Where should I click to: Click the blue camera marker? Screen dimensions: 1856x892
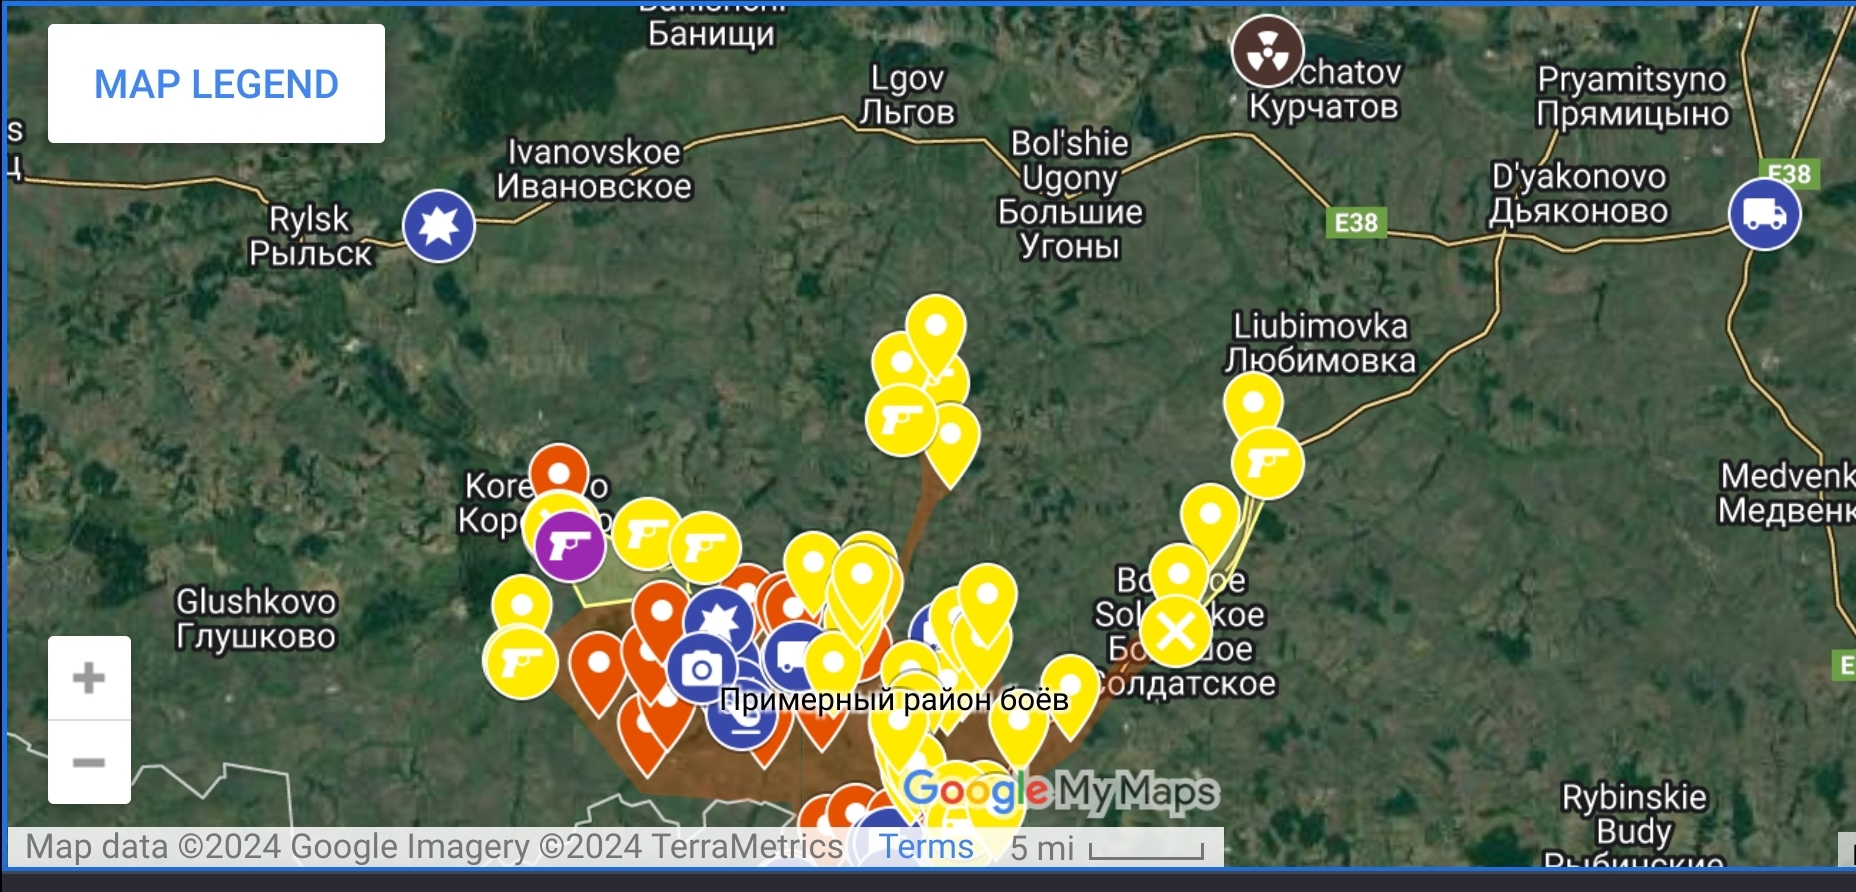click(702, 669)
